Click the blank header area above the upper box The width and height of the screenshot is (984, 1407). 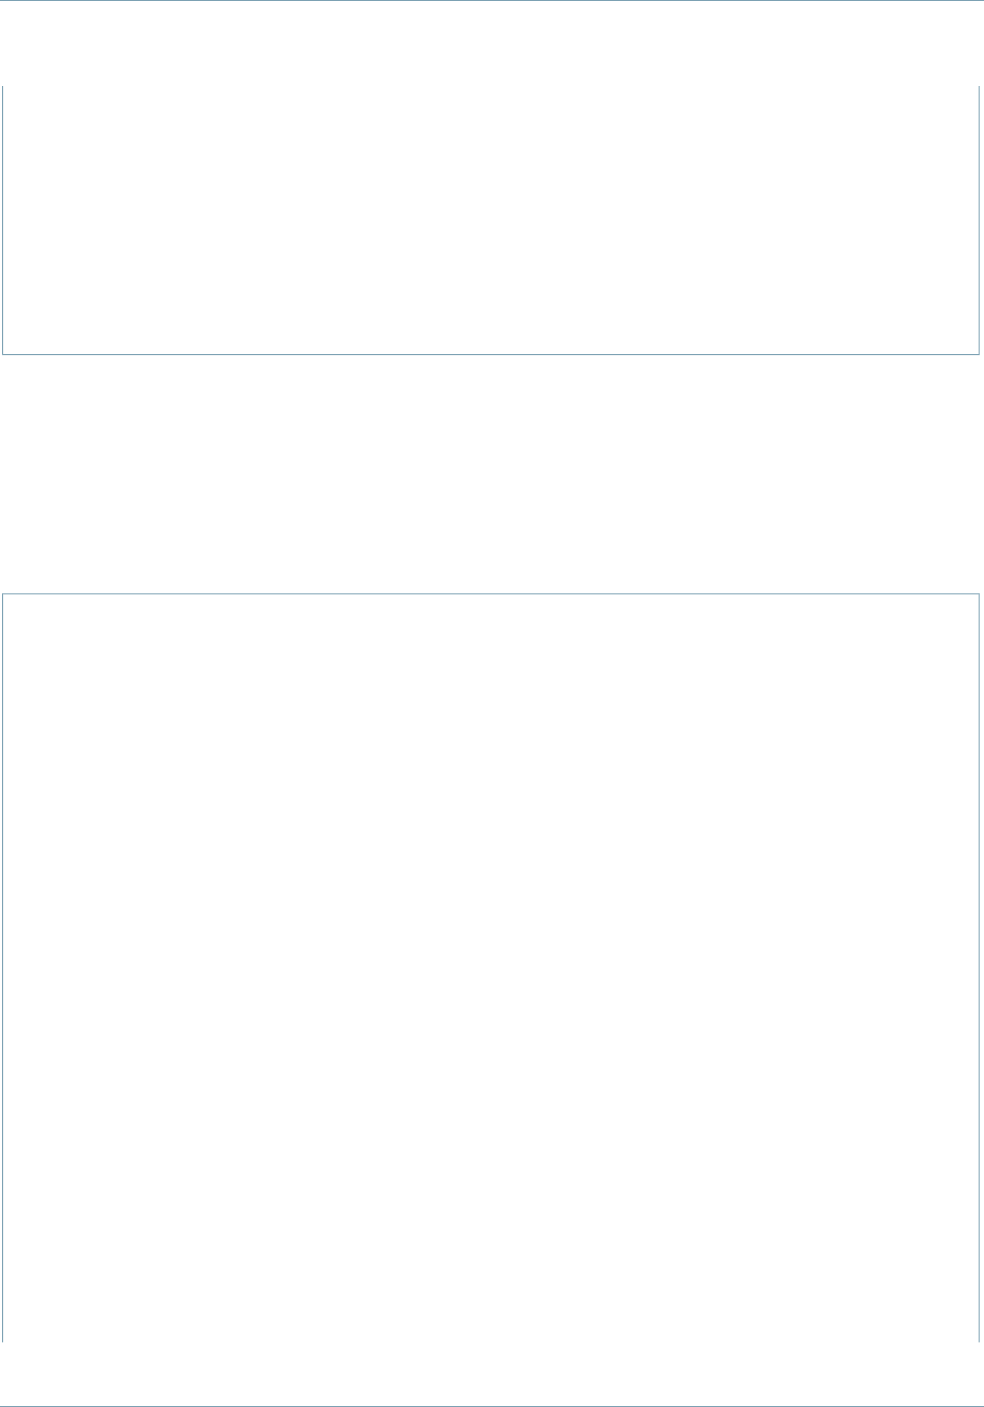point(492,45)
